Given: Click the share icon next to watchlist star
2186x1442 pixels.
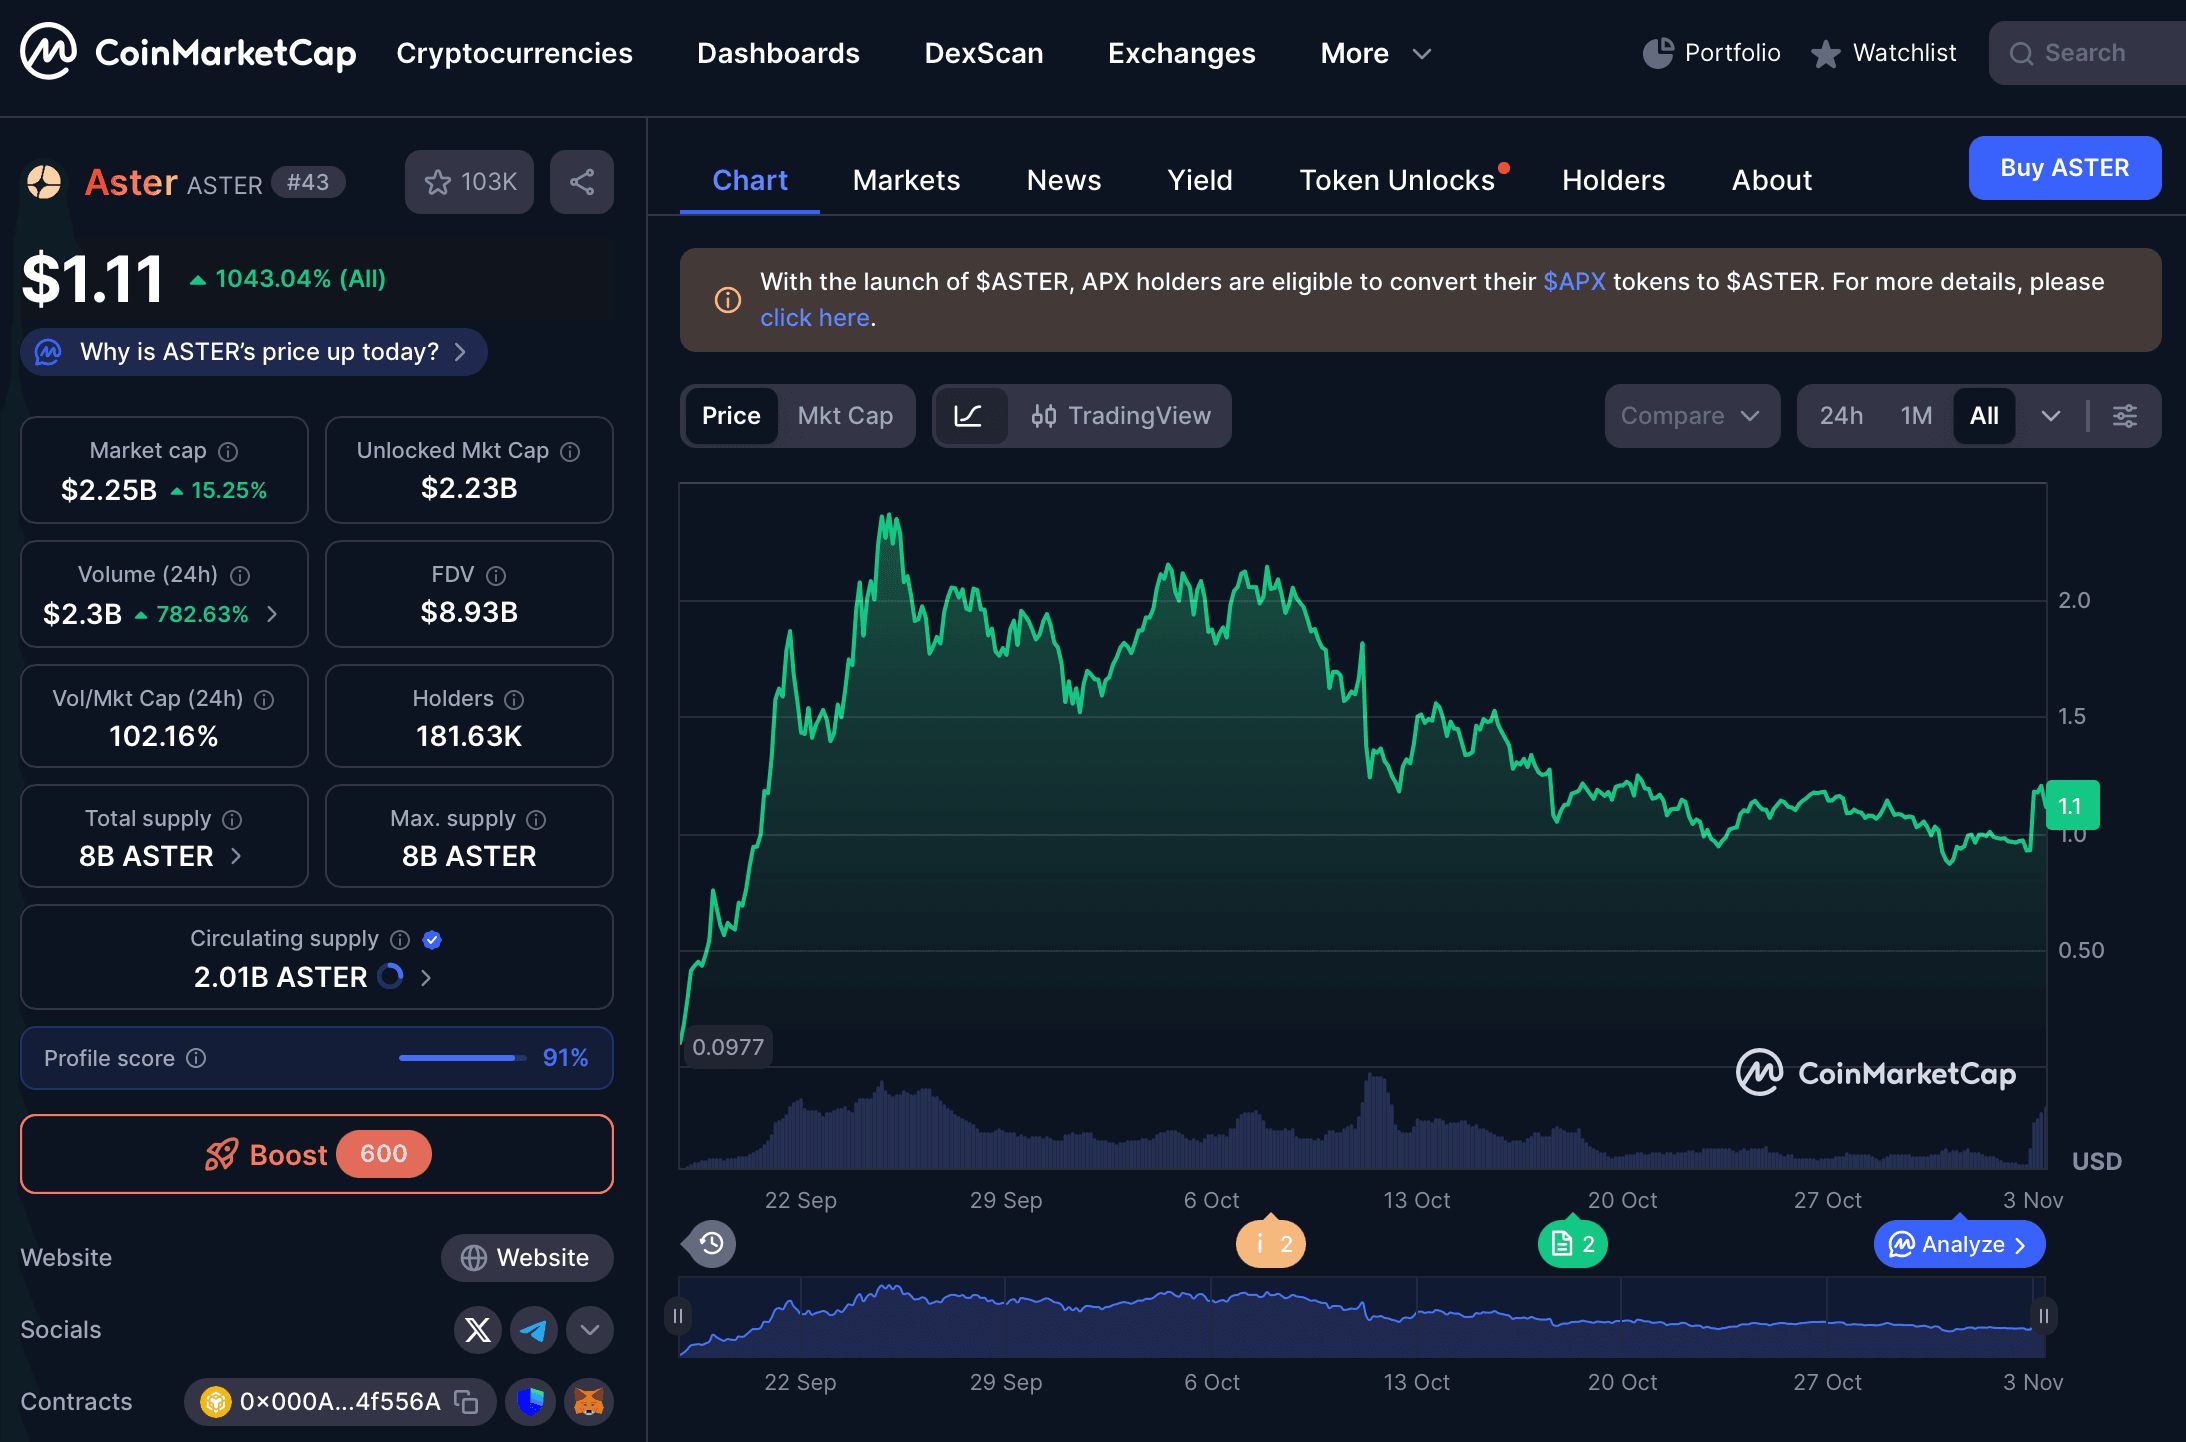Looking at the screenshot, I should 582,182.
